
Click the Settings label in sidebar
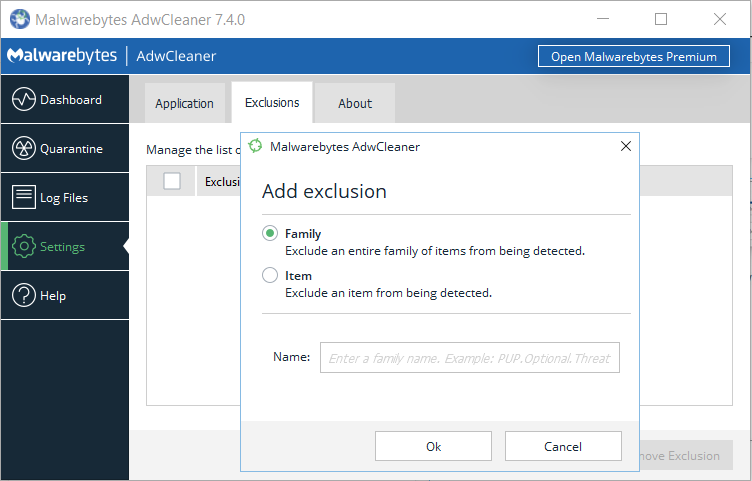coord(62,246)
